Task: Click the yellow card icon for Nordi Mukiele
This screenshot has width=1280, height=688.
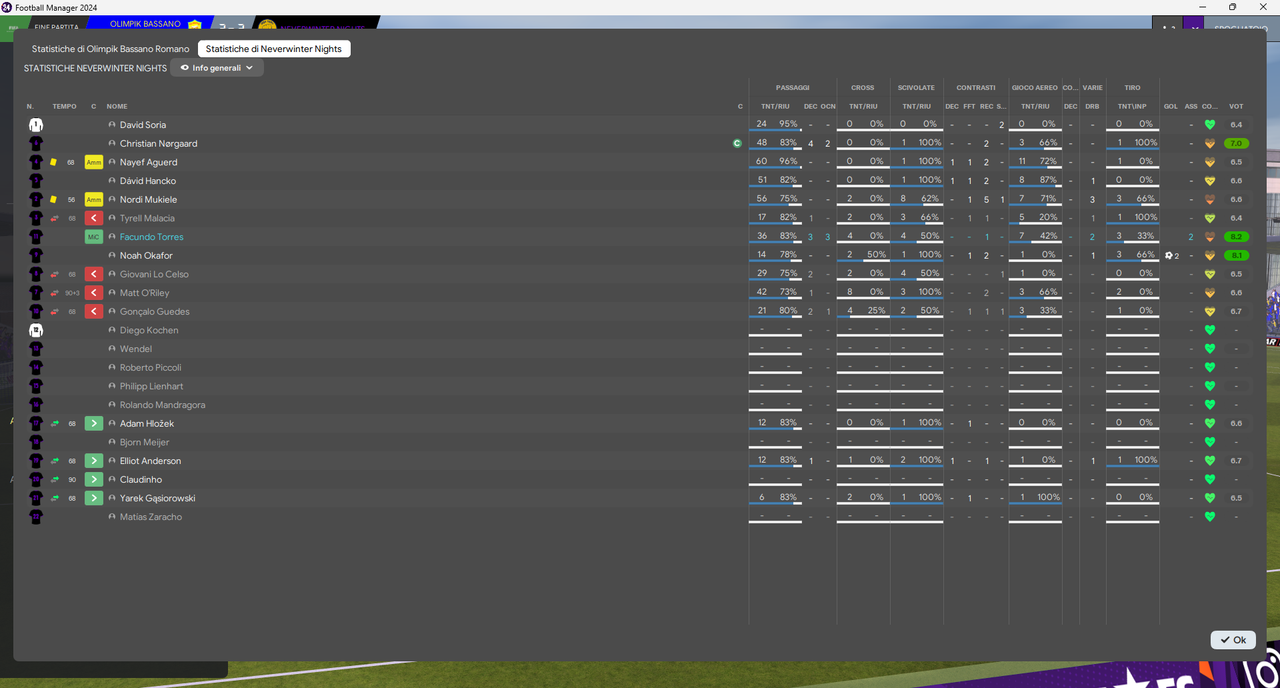Action: click(53, 200)
